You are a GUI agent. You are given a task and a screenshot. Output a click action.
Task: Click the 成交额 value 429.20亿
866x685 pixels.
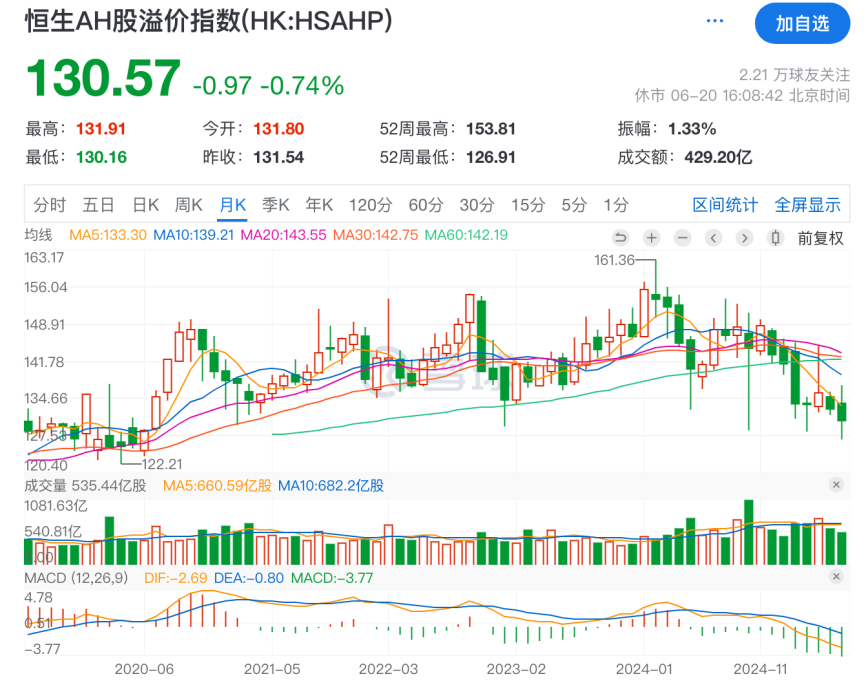718,157
